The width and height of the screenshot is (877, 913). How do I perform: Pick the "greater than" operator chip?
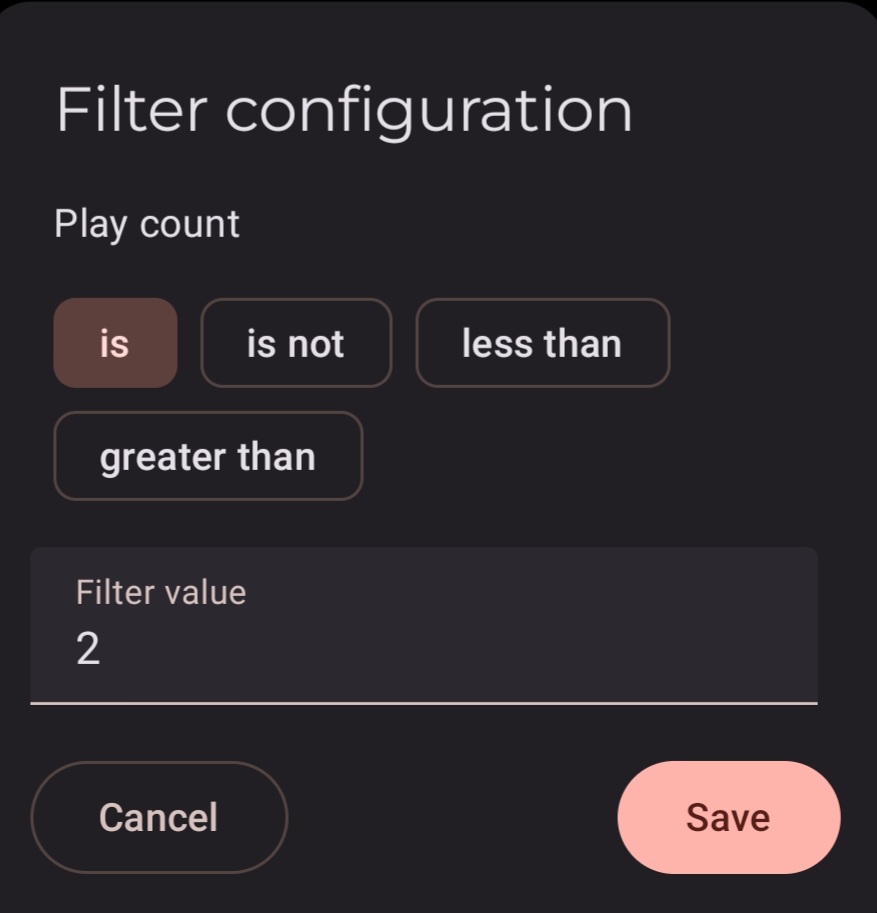point(208,456)
